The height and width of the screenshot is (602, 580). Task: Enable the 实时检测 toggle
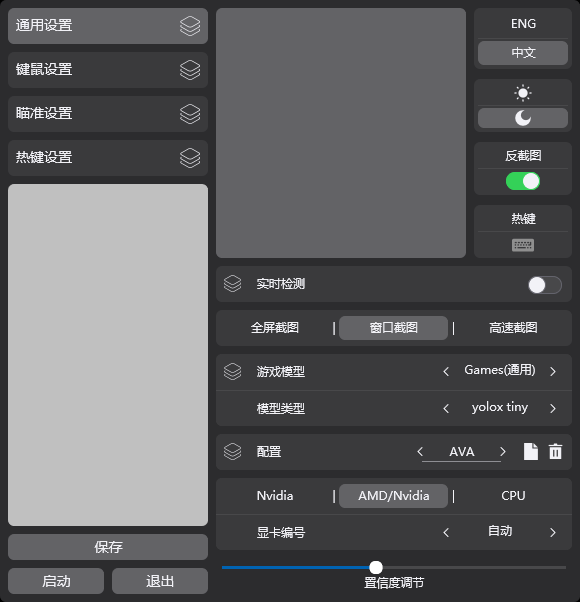545,285
